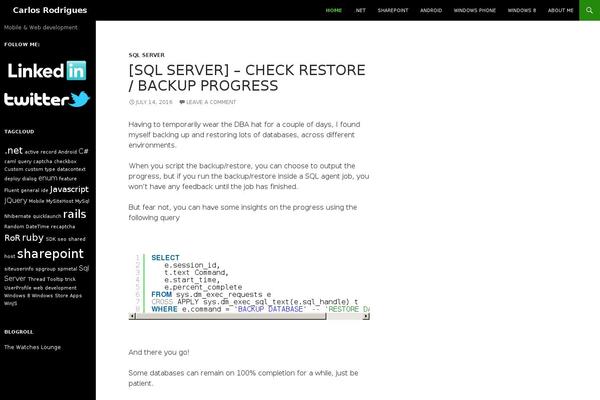Click the 'And there you go!' paragraph
The width and height of the screenshot is (600, 400).
159,352
